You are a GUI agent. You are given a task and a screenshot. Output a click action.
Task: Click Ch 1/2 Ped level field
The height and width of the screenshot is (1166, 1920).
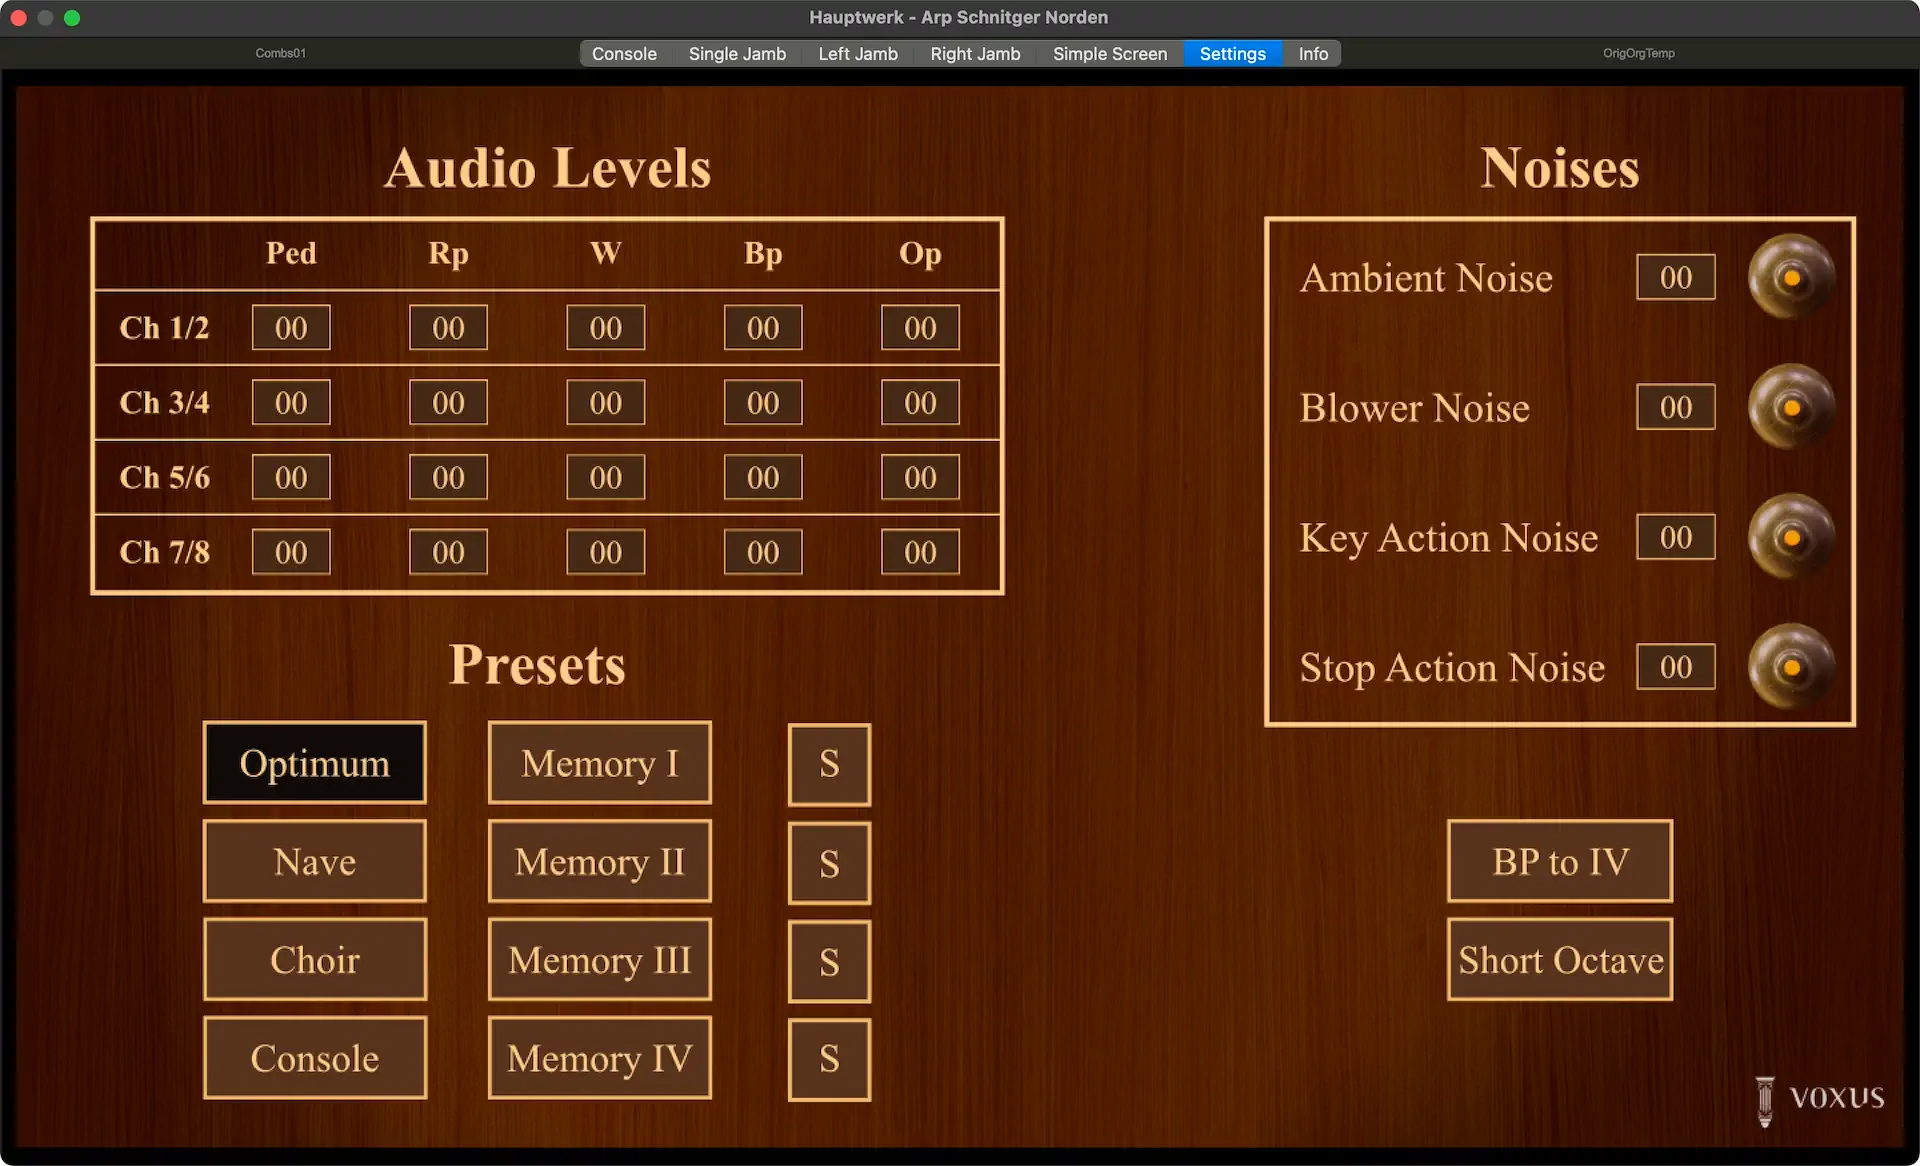coord(291,328)
